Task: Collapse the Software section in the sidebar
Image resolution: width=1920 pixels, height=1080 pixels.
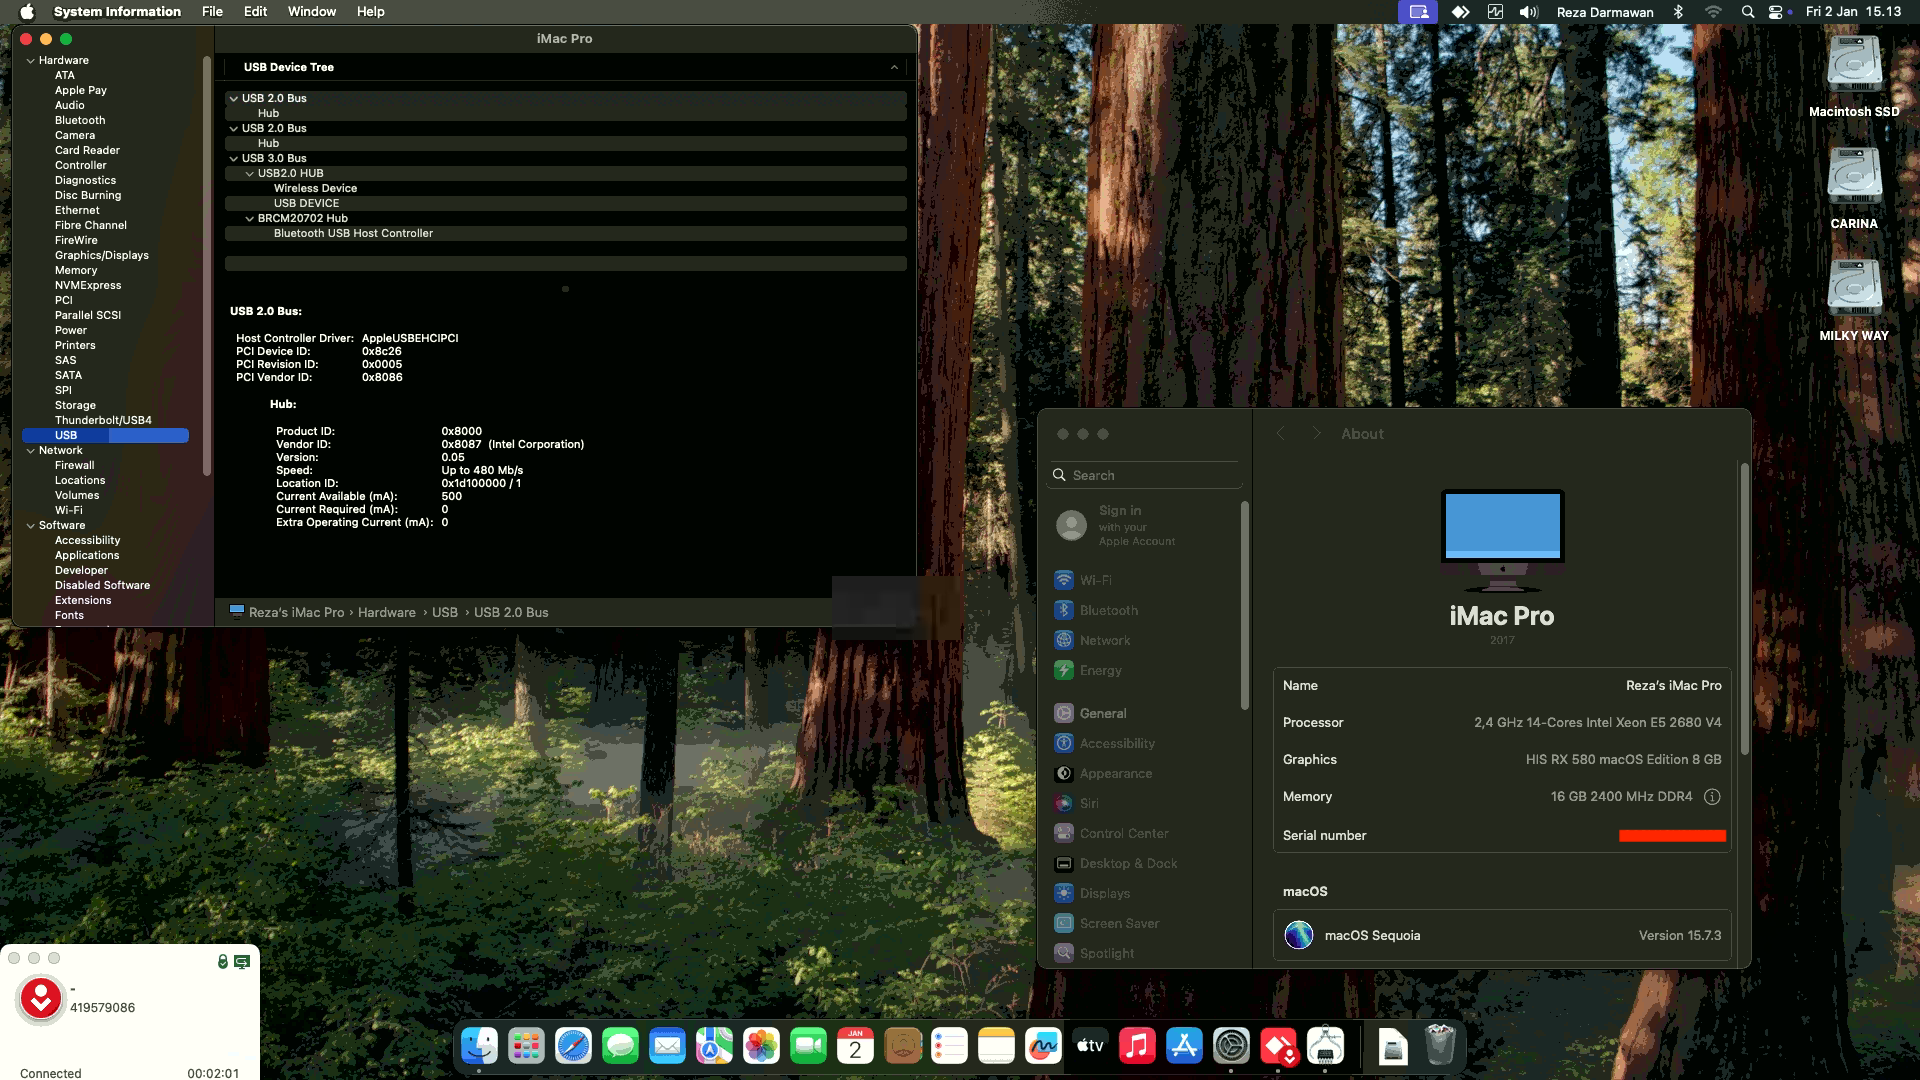Action: [30, 526]
